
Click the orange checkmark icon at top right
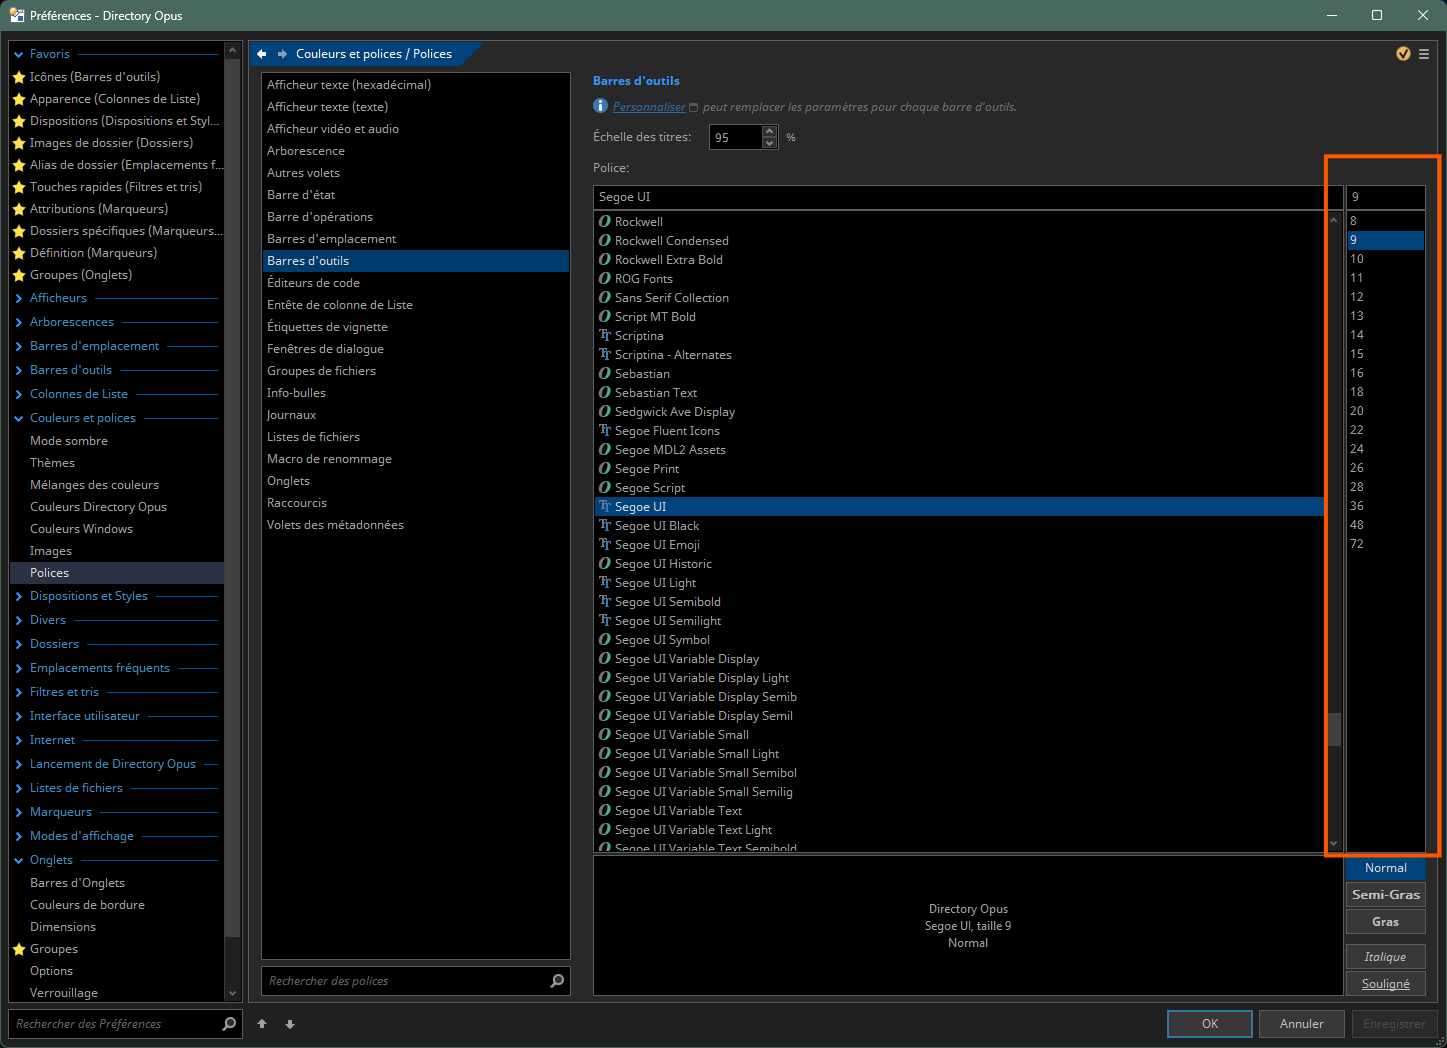[x=1403, y=54]
